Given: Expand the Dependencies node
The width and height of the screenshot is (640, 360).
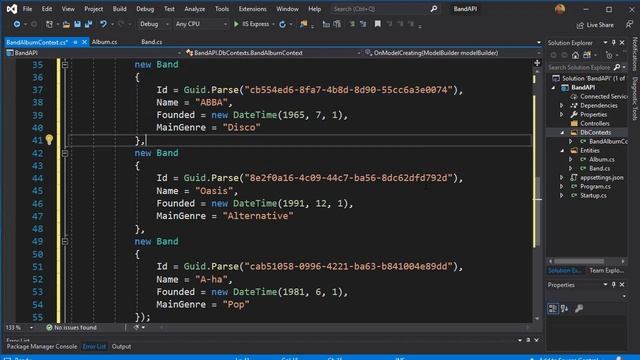Looking at the screenshot, I should 562,105.
